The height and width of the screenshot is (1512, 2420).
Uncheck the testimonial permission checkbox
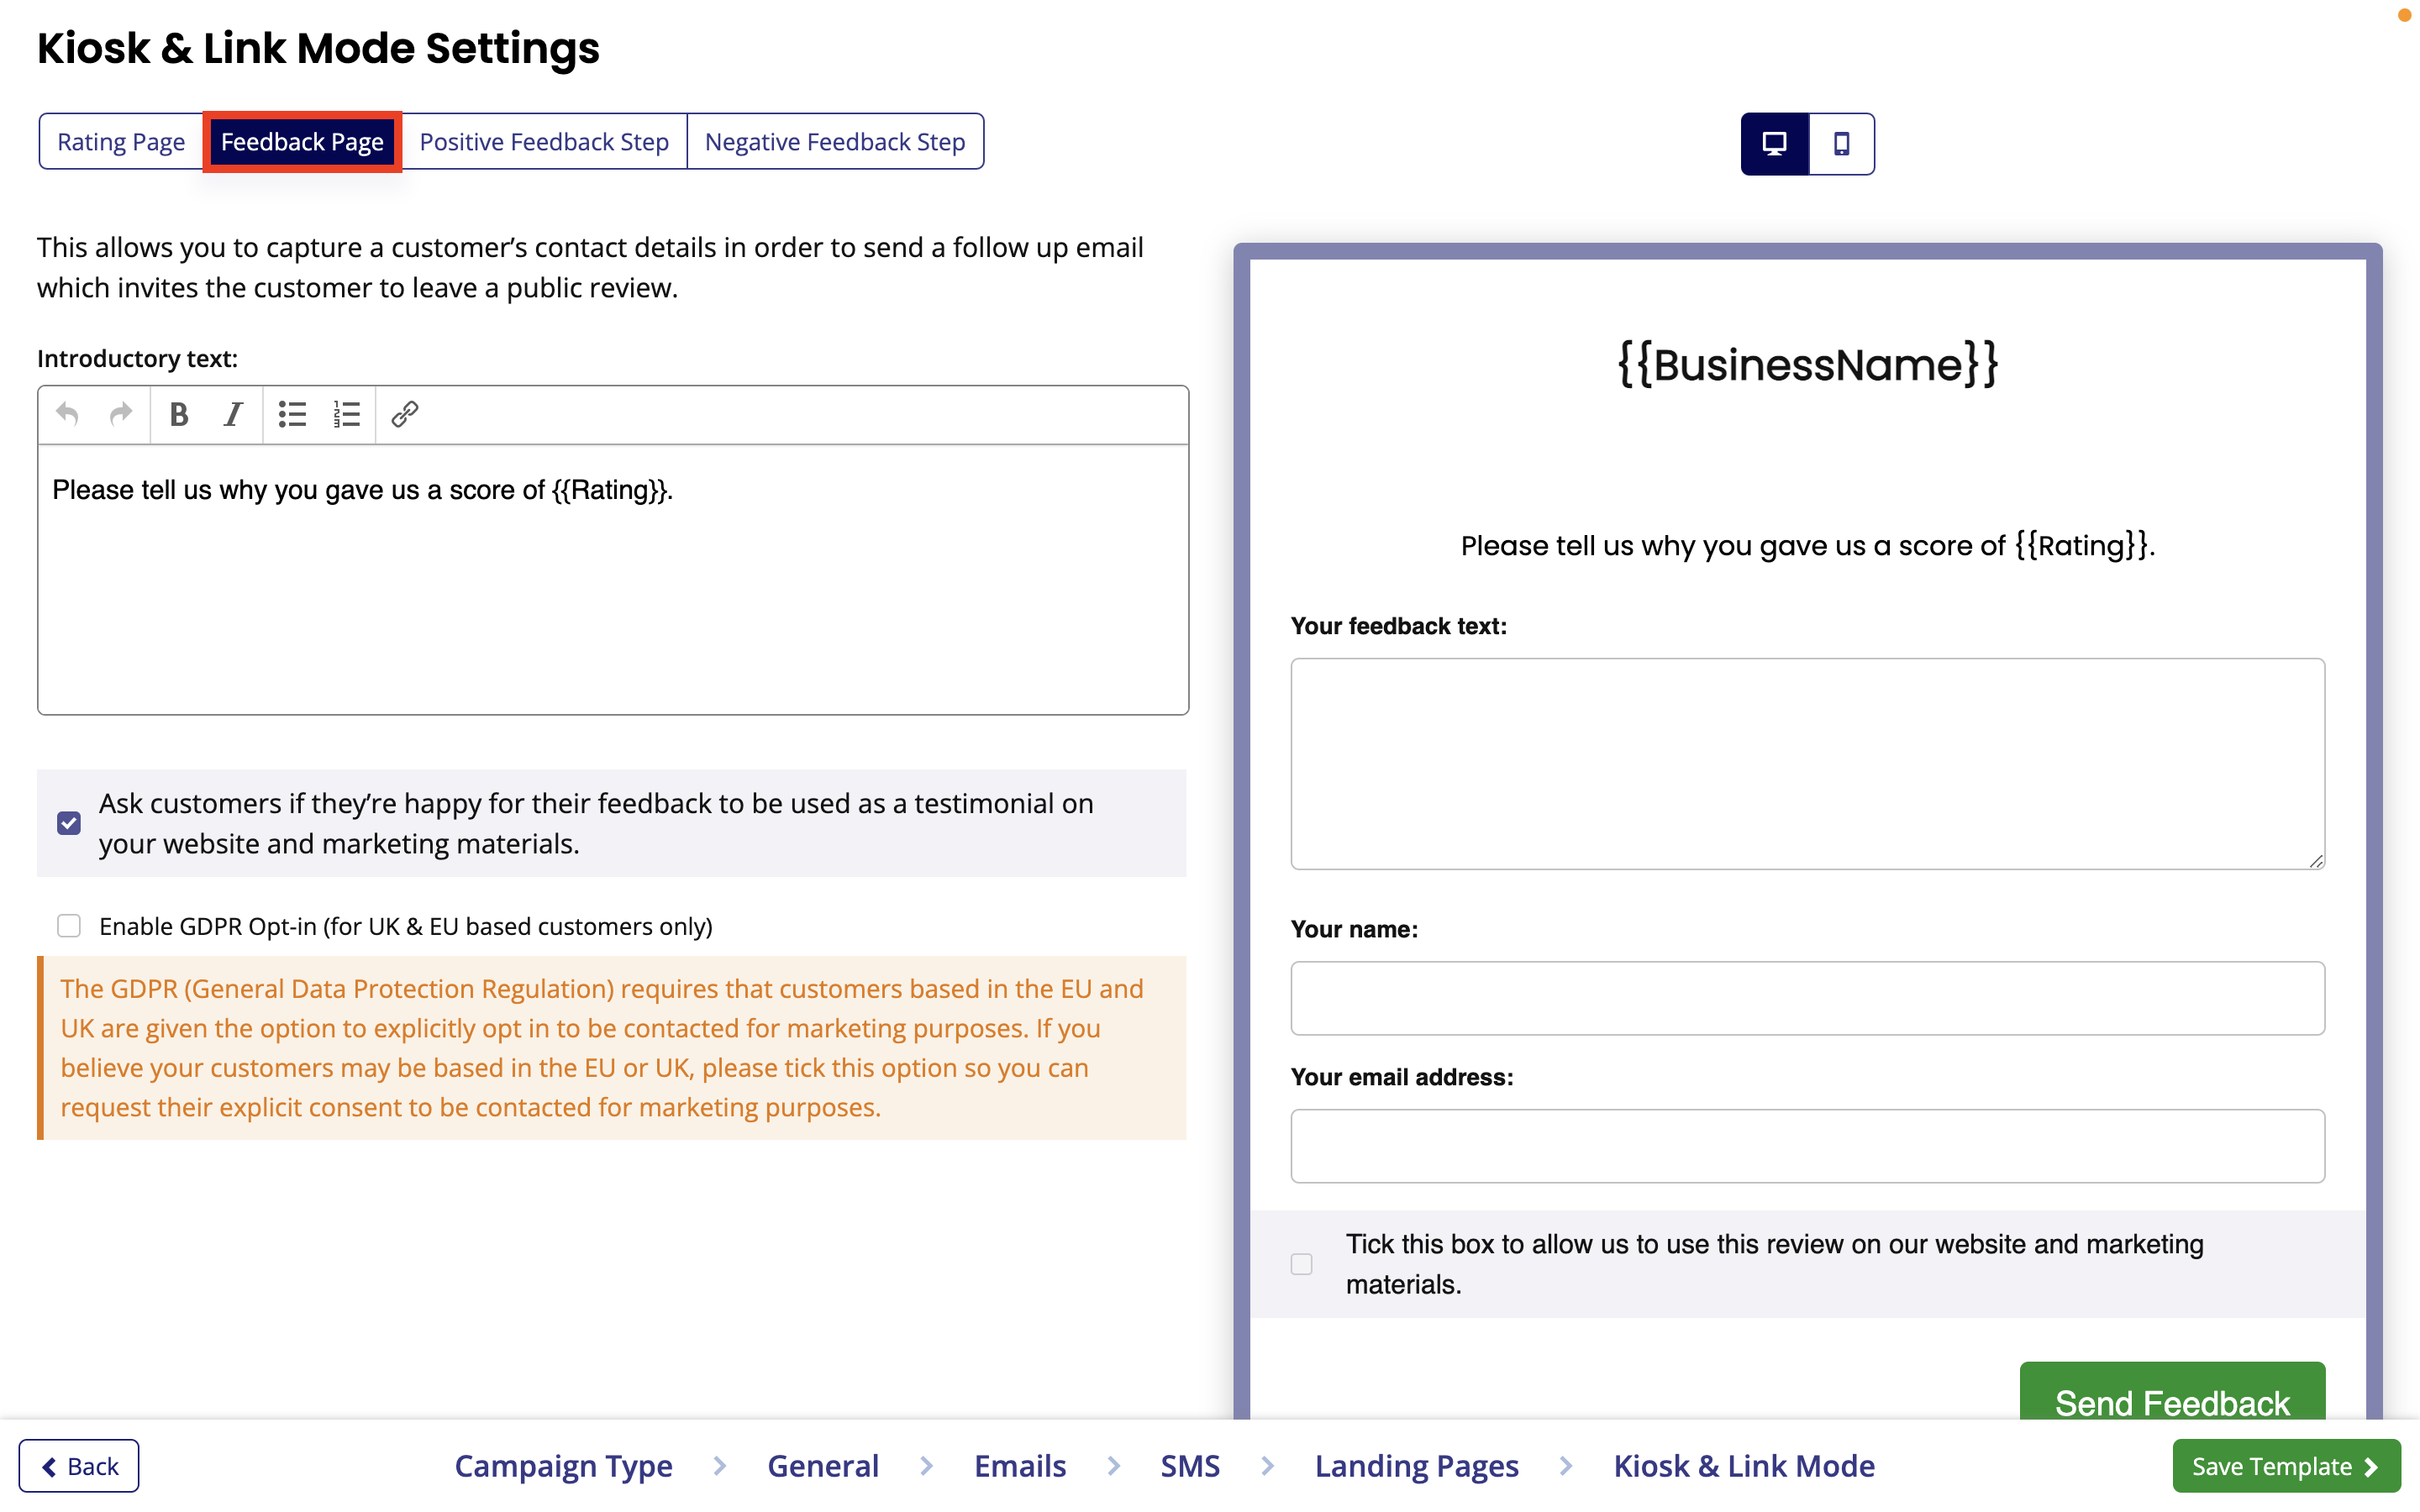pos(69,823)
